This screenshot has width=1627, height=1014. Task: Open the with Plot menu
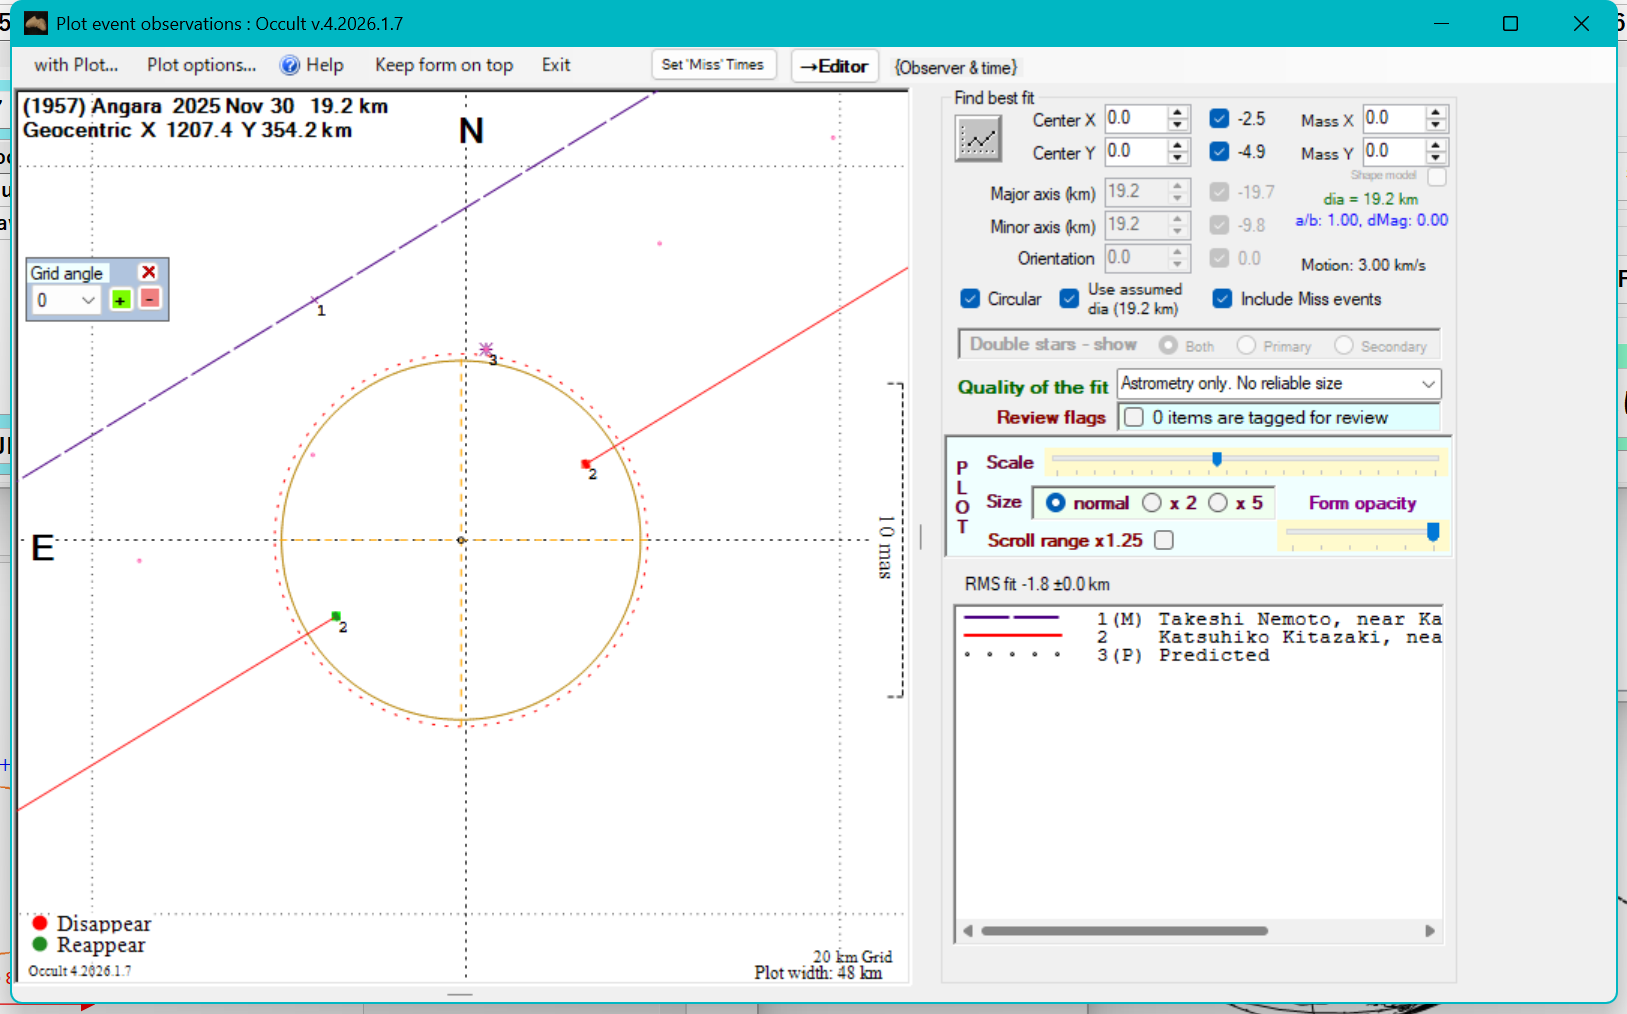(x=76, y=65)
